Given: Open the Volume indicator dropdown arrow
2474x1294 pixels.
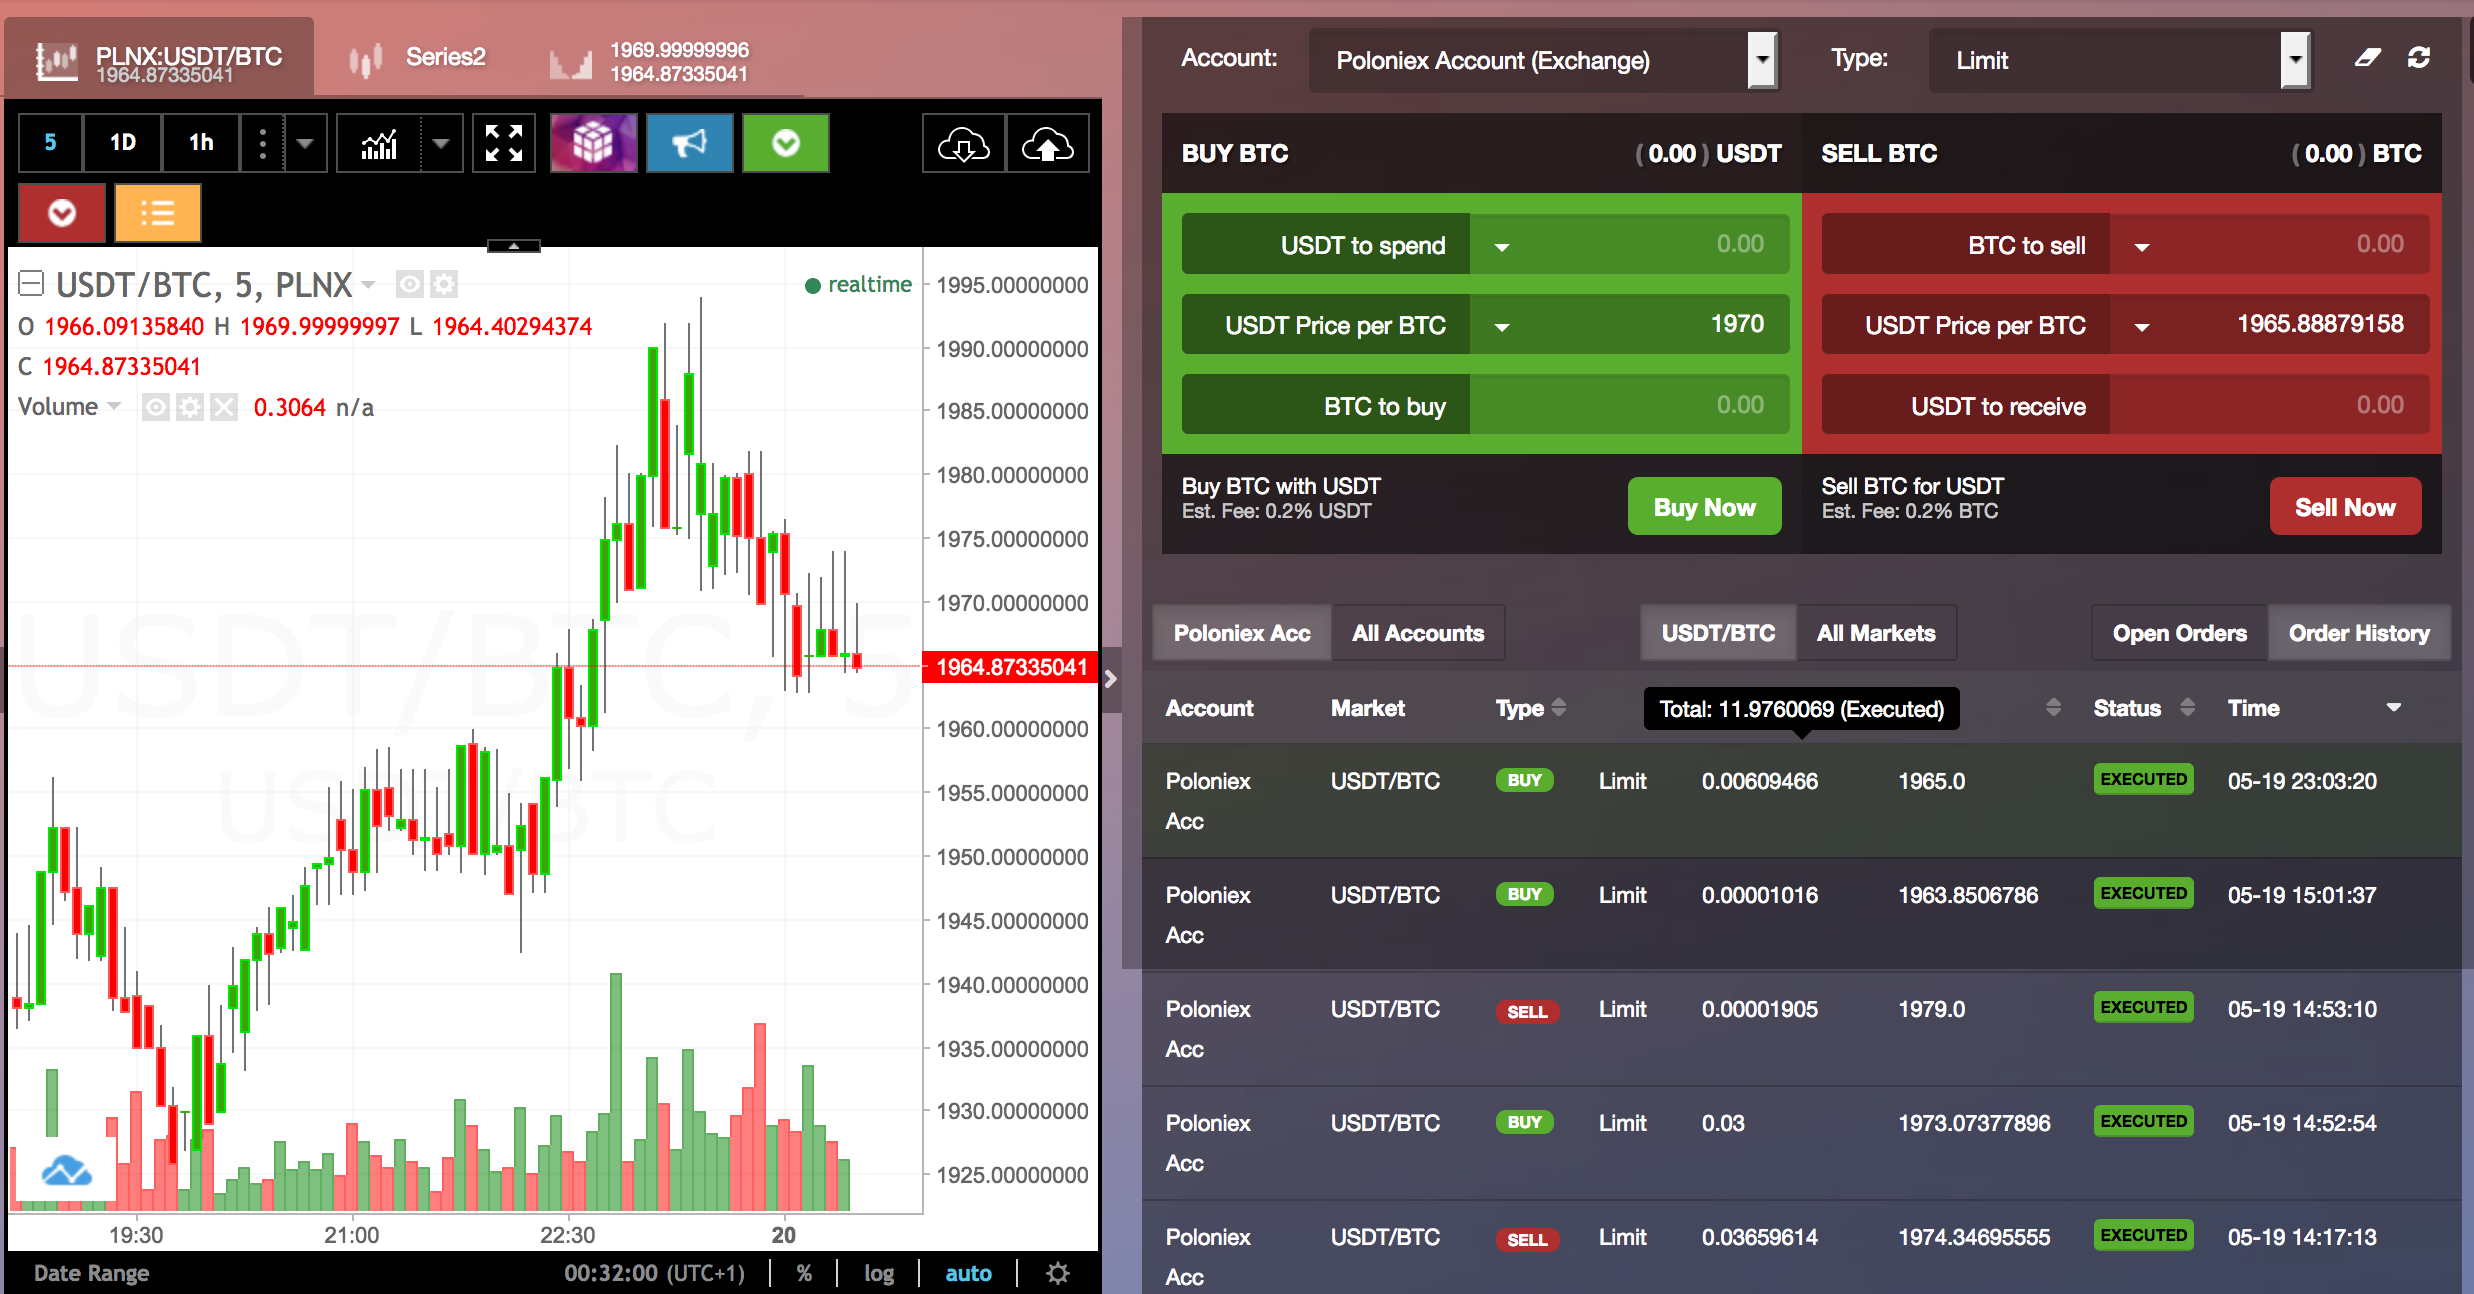Looking at the screenshot, I should pos(114,406).
